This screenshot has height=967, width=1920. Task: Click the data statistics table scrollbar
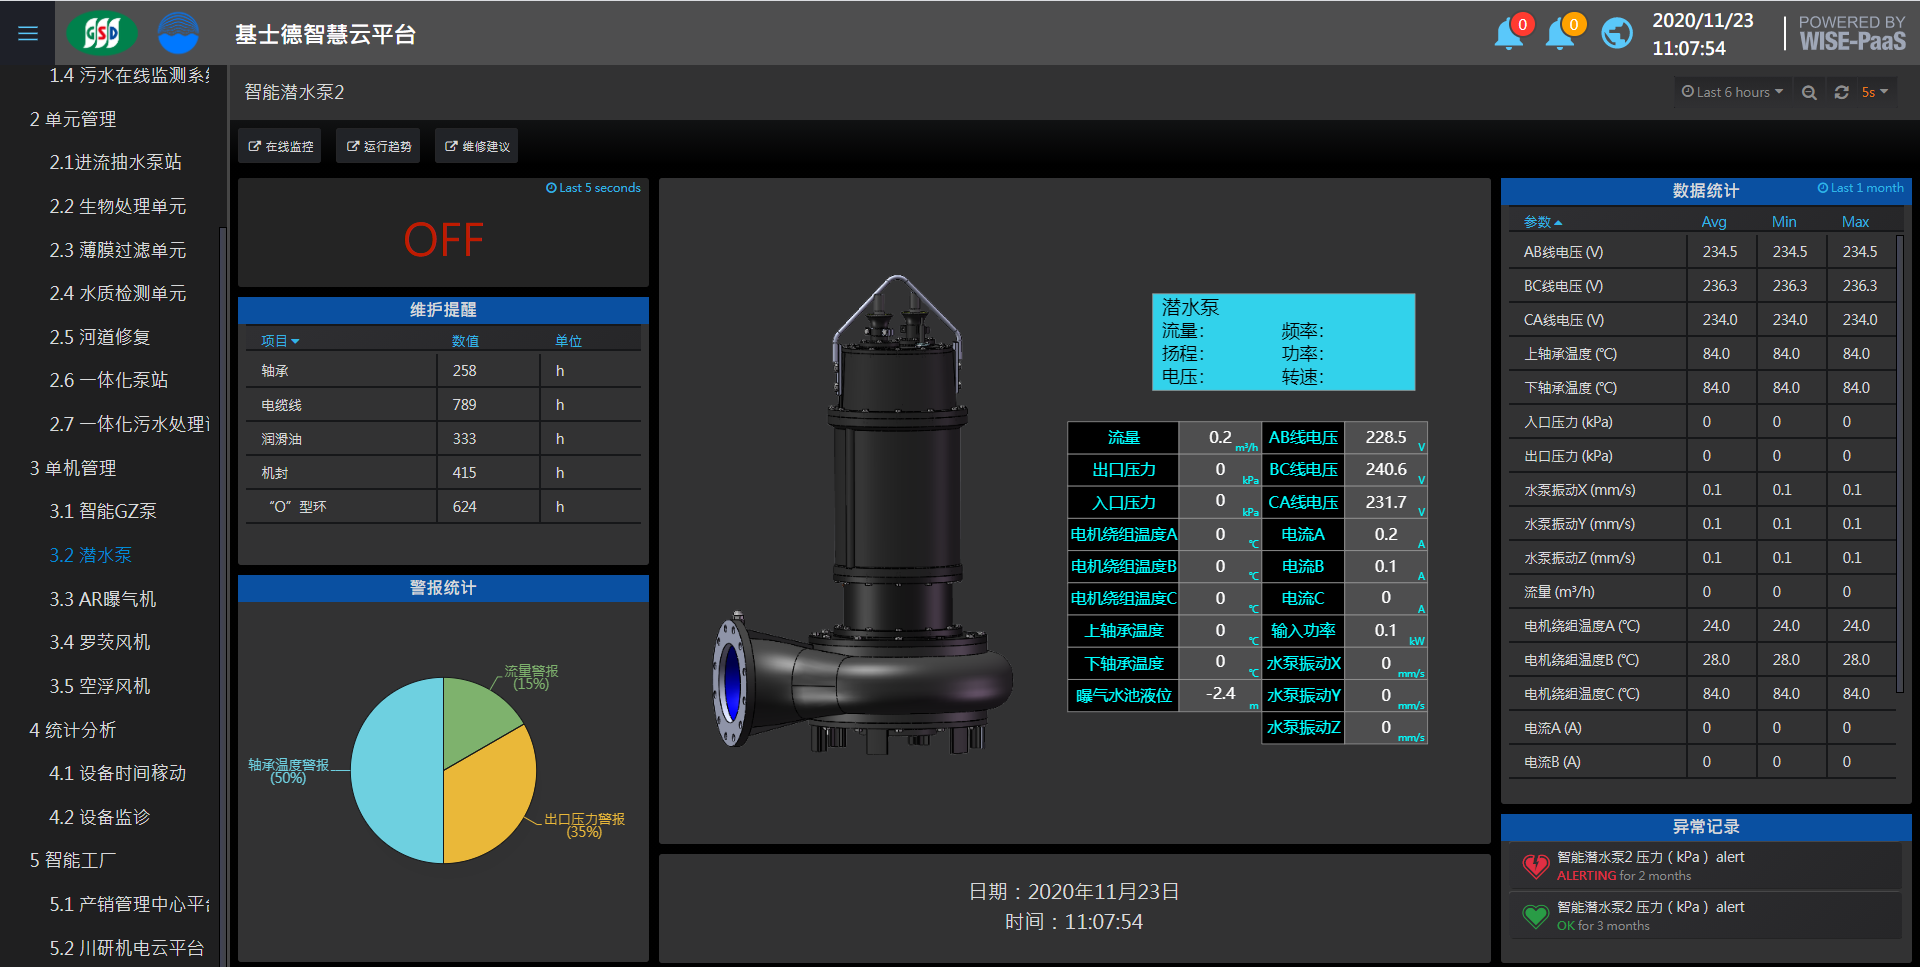1900,460
